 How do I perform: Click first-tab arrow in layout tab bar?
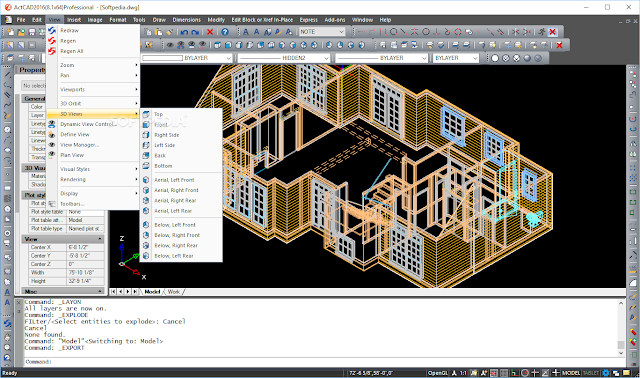113,292
